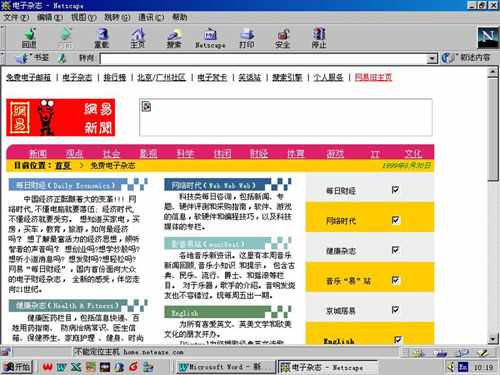
Task: Toggle the 网络时代 subscription checkbox
Action: click(x=395, y=220)
